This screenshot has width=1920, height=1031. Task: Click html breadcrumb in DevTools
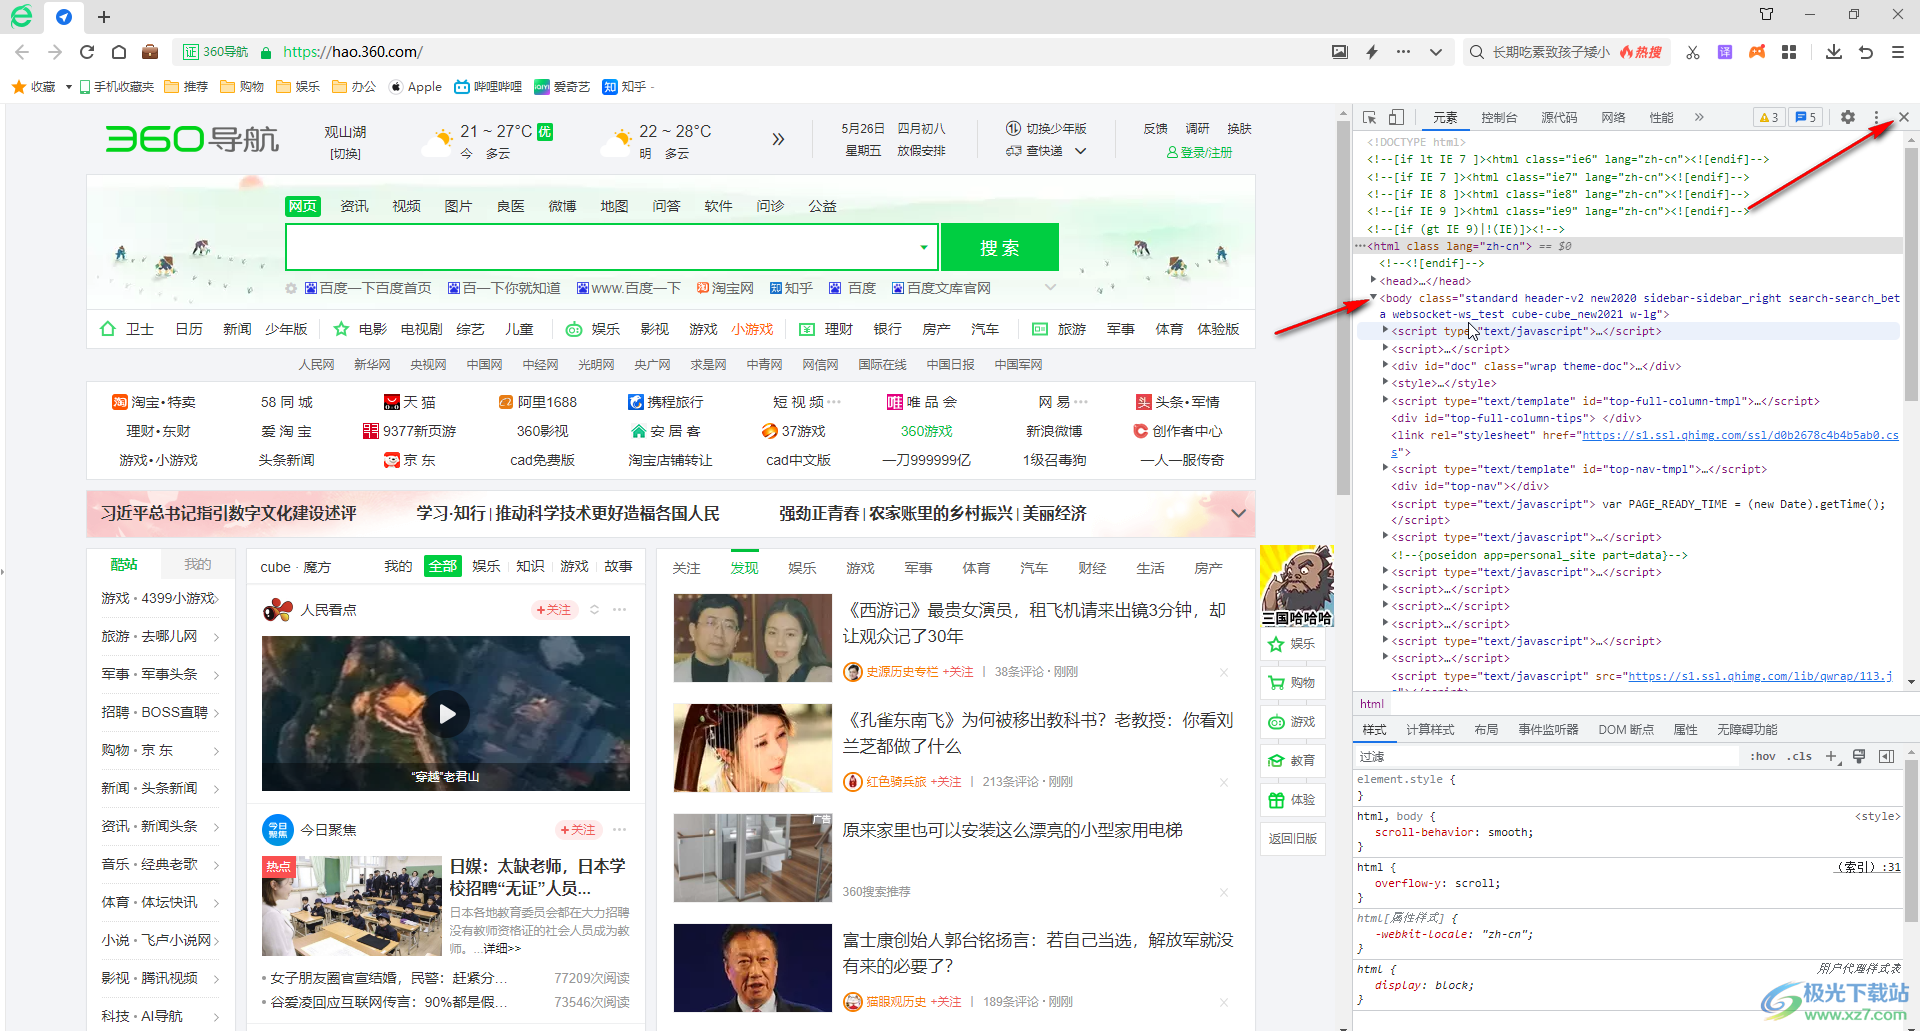click(x=1372, y=704)
